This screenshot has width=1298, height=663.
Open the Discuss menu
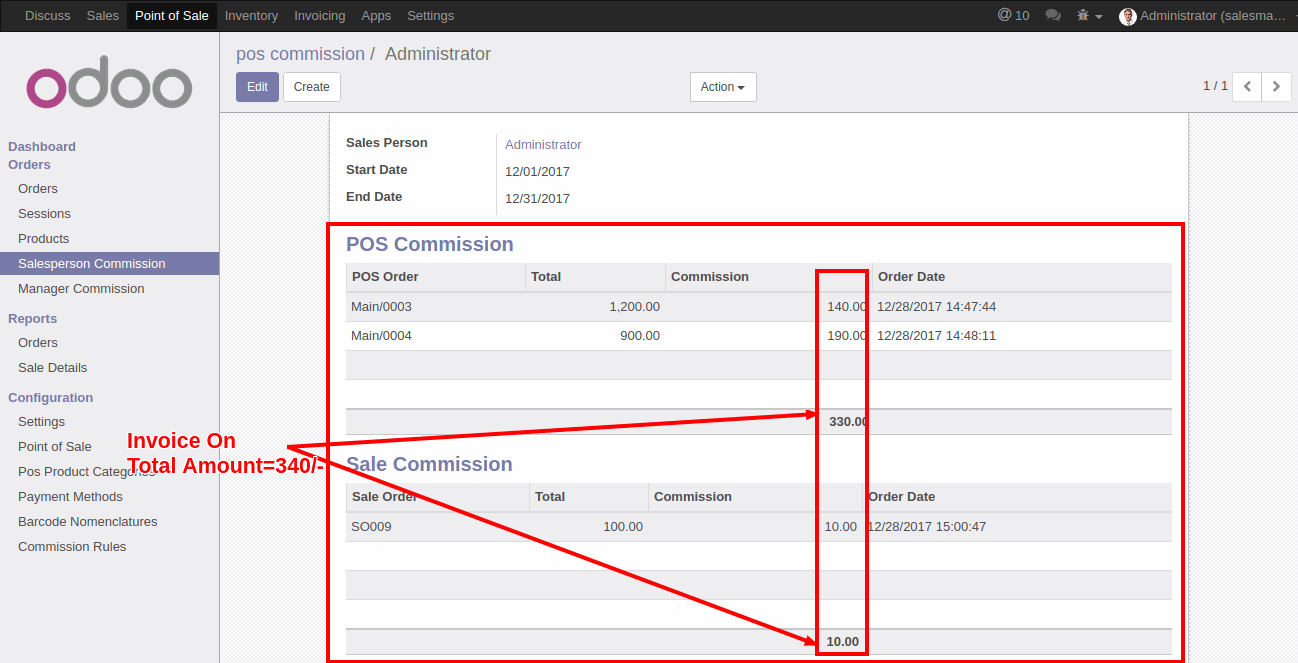(48, 16)
